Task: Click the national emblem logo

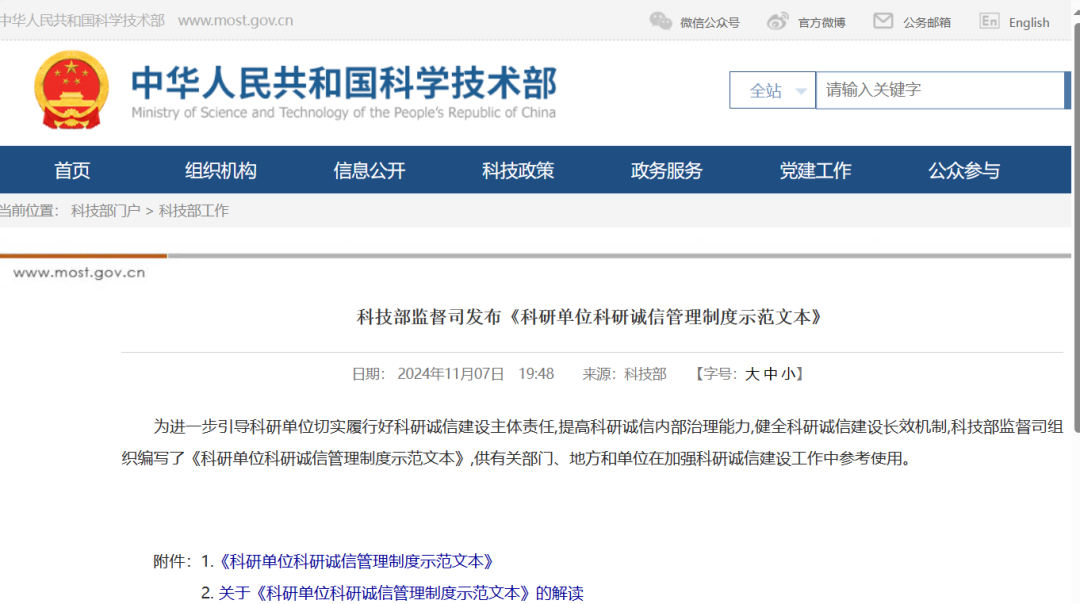Action: coord(72,90)
